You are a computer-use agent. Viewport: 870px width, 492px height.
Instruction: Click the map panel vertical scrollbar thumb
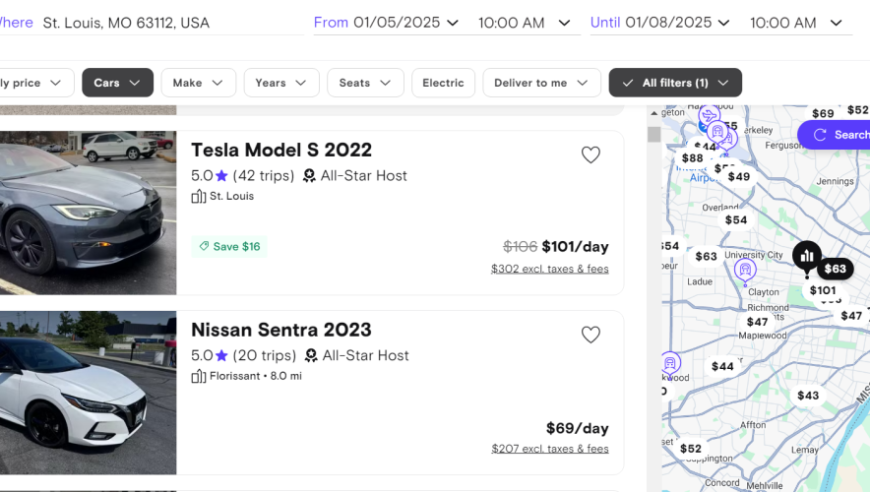pyautogui.click(x=654, y=134)
